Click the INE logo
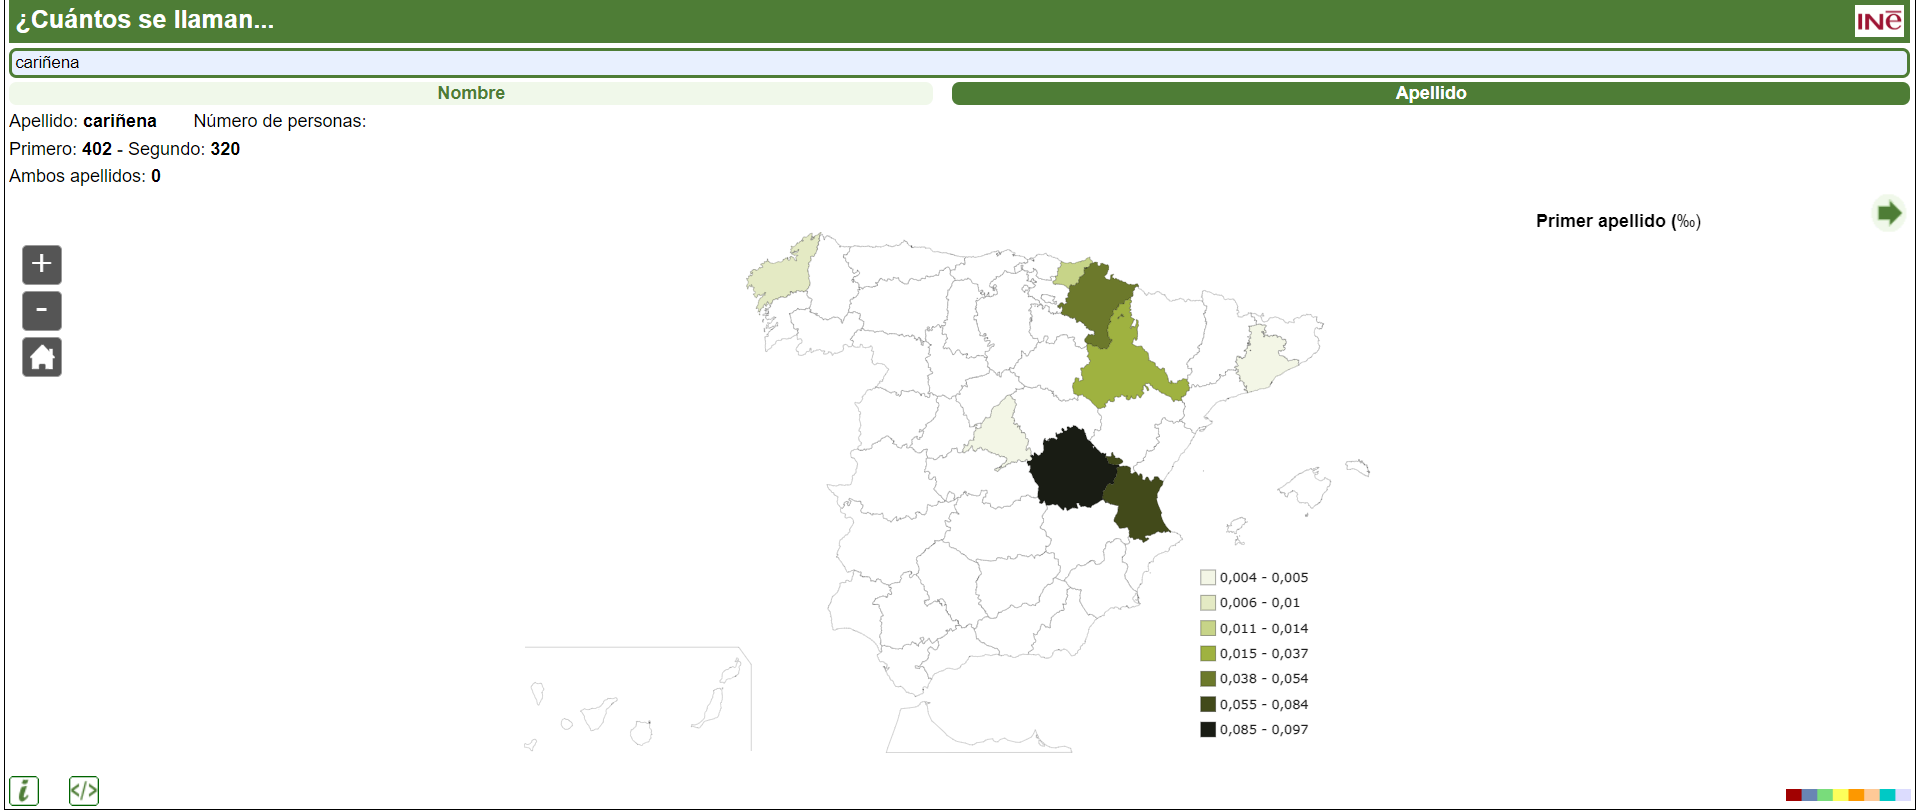Image resolution: width=1920 pixels, height=812 pixels. click(x=1879, y=21)
